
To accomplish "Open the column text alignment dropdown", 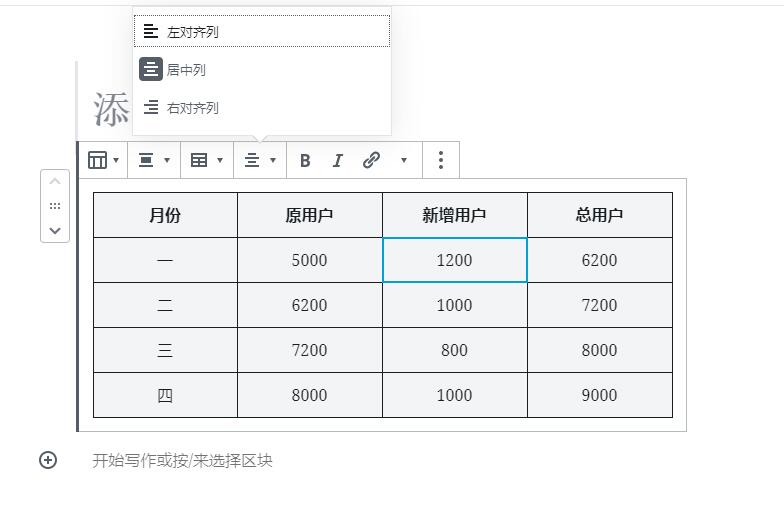I will tap(260, 160).
